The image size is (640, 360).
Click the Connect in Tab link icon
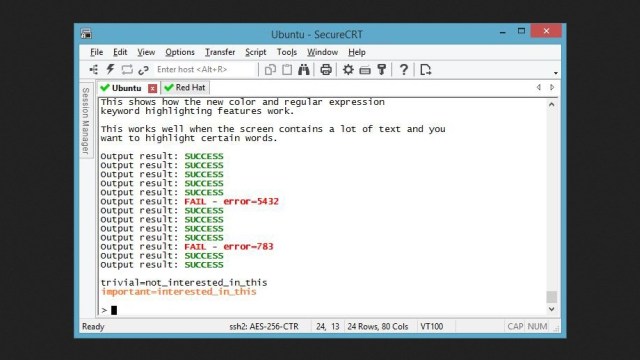click(143, 70)
